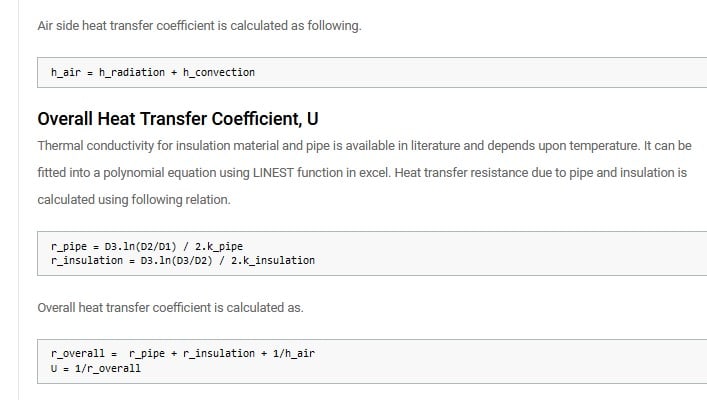This screenshot has height=400, width=707.
Task: Click the r_pipe formula line
Action: (x=147, y=246)
